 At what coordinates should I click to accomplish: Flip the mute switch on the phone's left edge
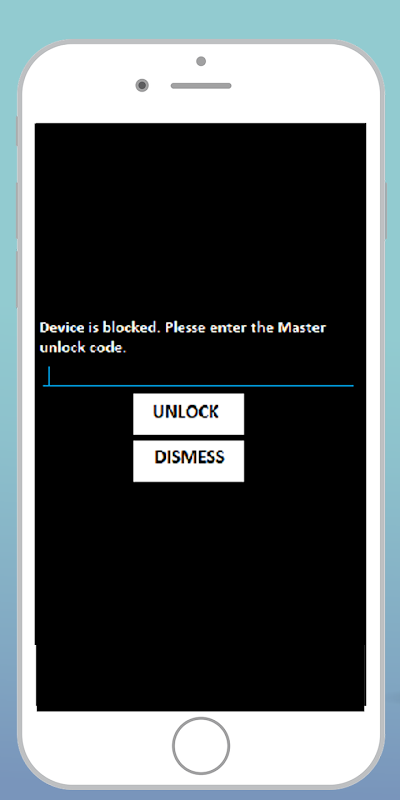[18, 131]
